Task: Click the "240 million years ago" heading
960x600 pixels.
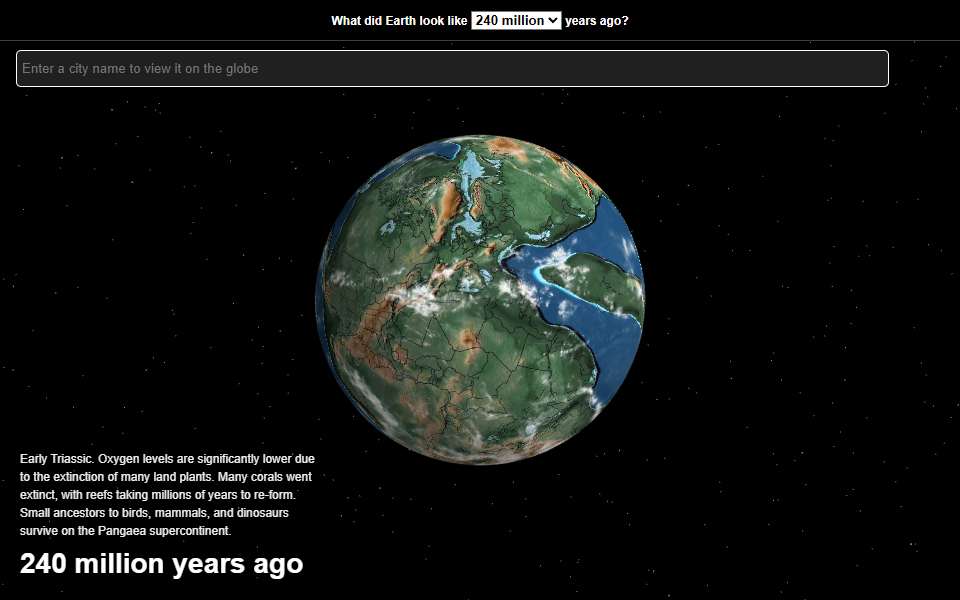Action: [x=162, y=564]
